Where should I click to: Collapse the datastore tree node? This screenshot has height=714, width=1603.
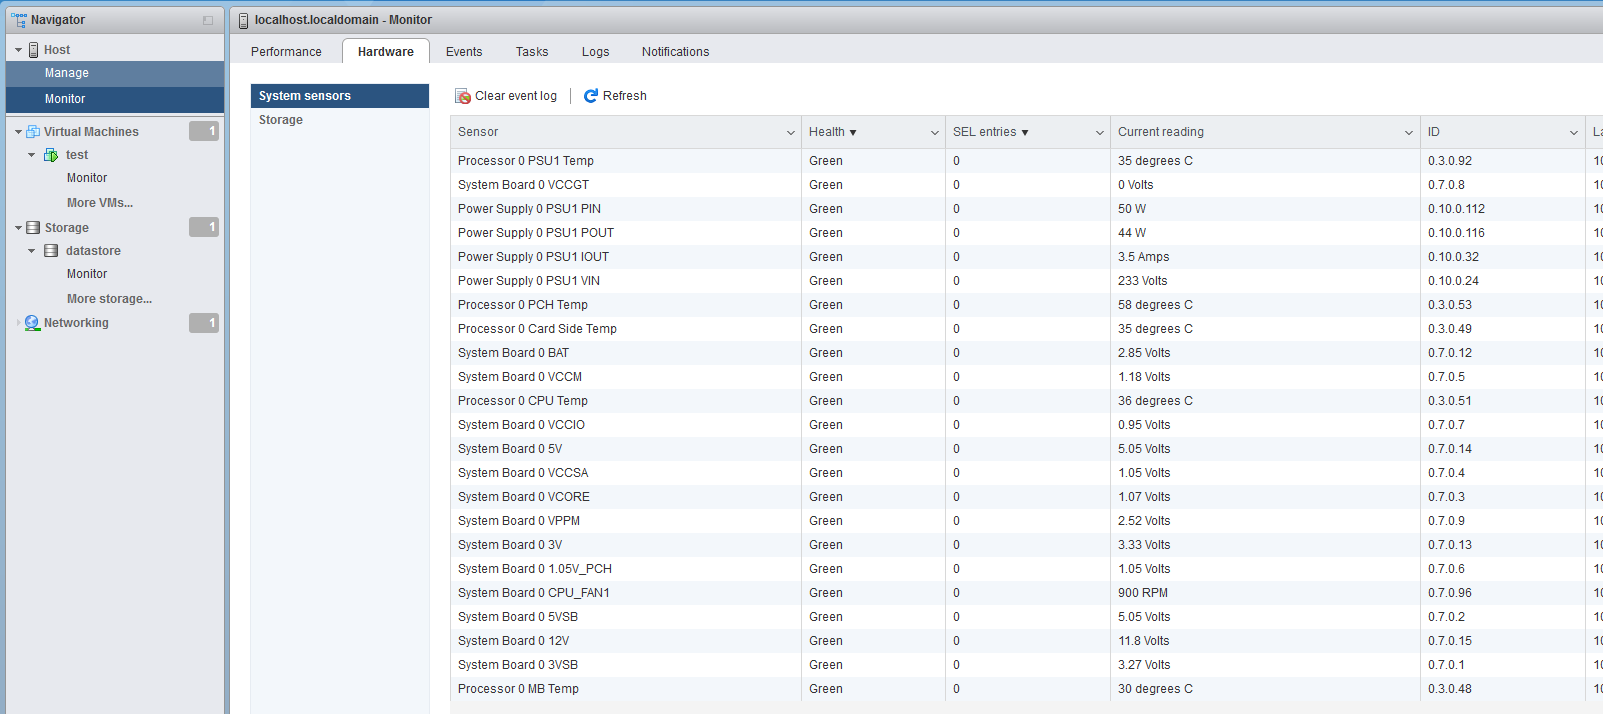click(32, 251)
